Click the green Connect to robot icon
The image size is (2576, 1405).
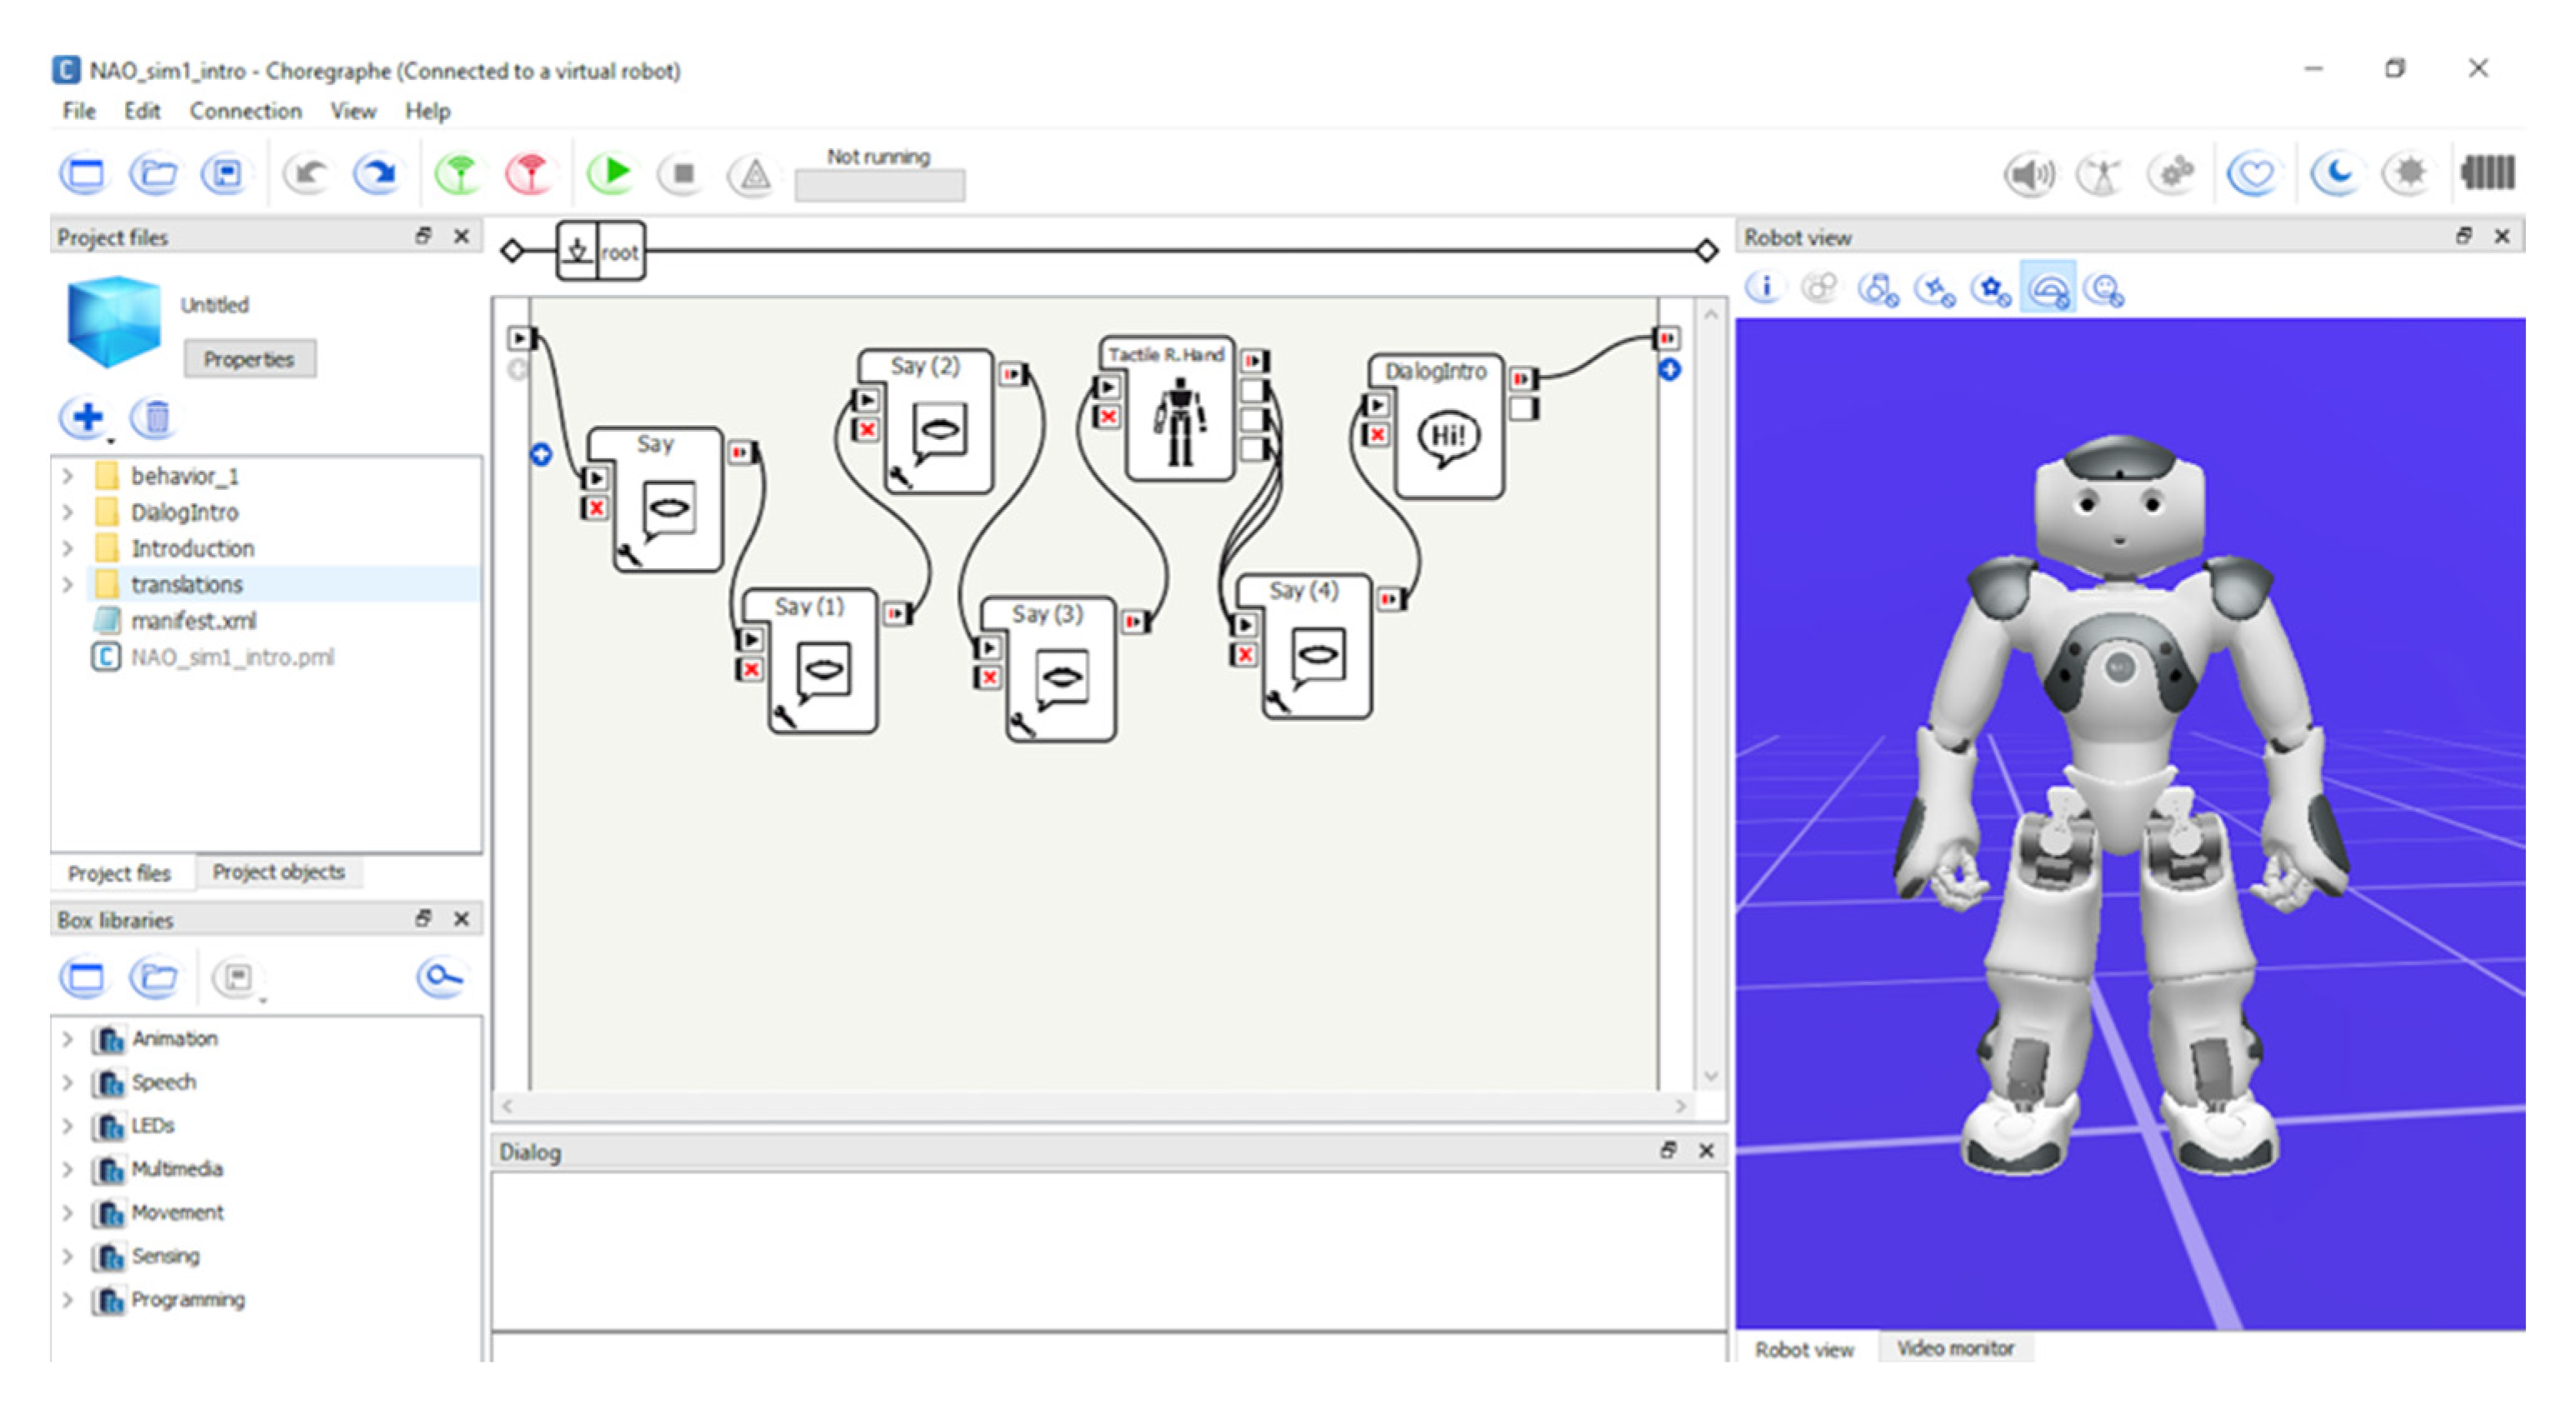click(459, 174)
